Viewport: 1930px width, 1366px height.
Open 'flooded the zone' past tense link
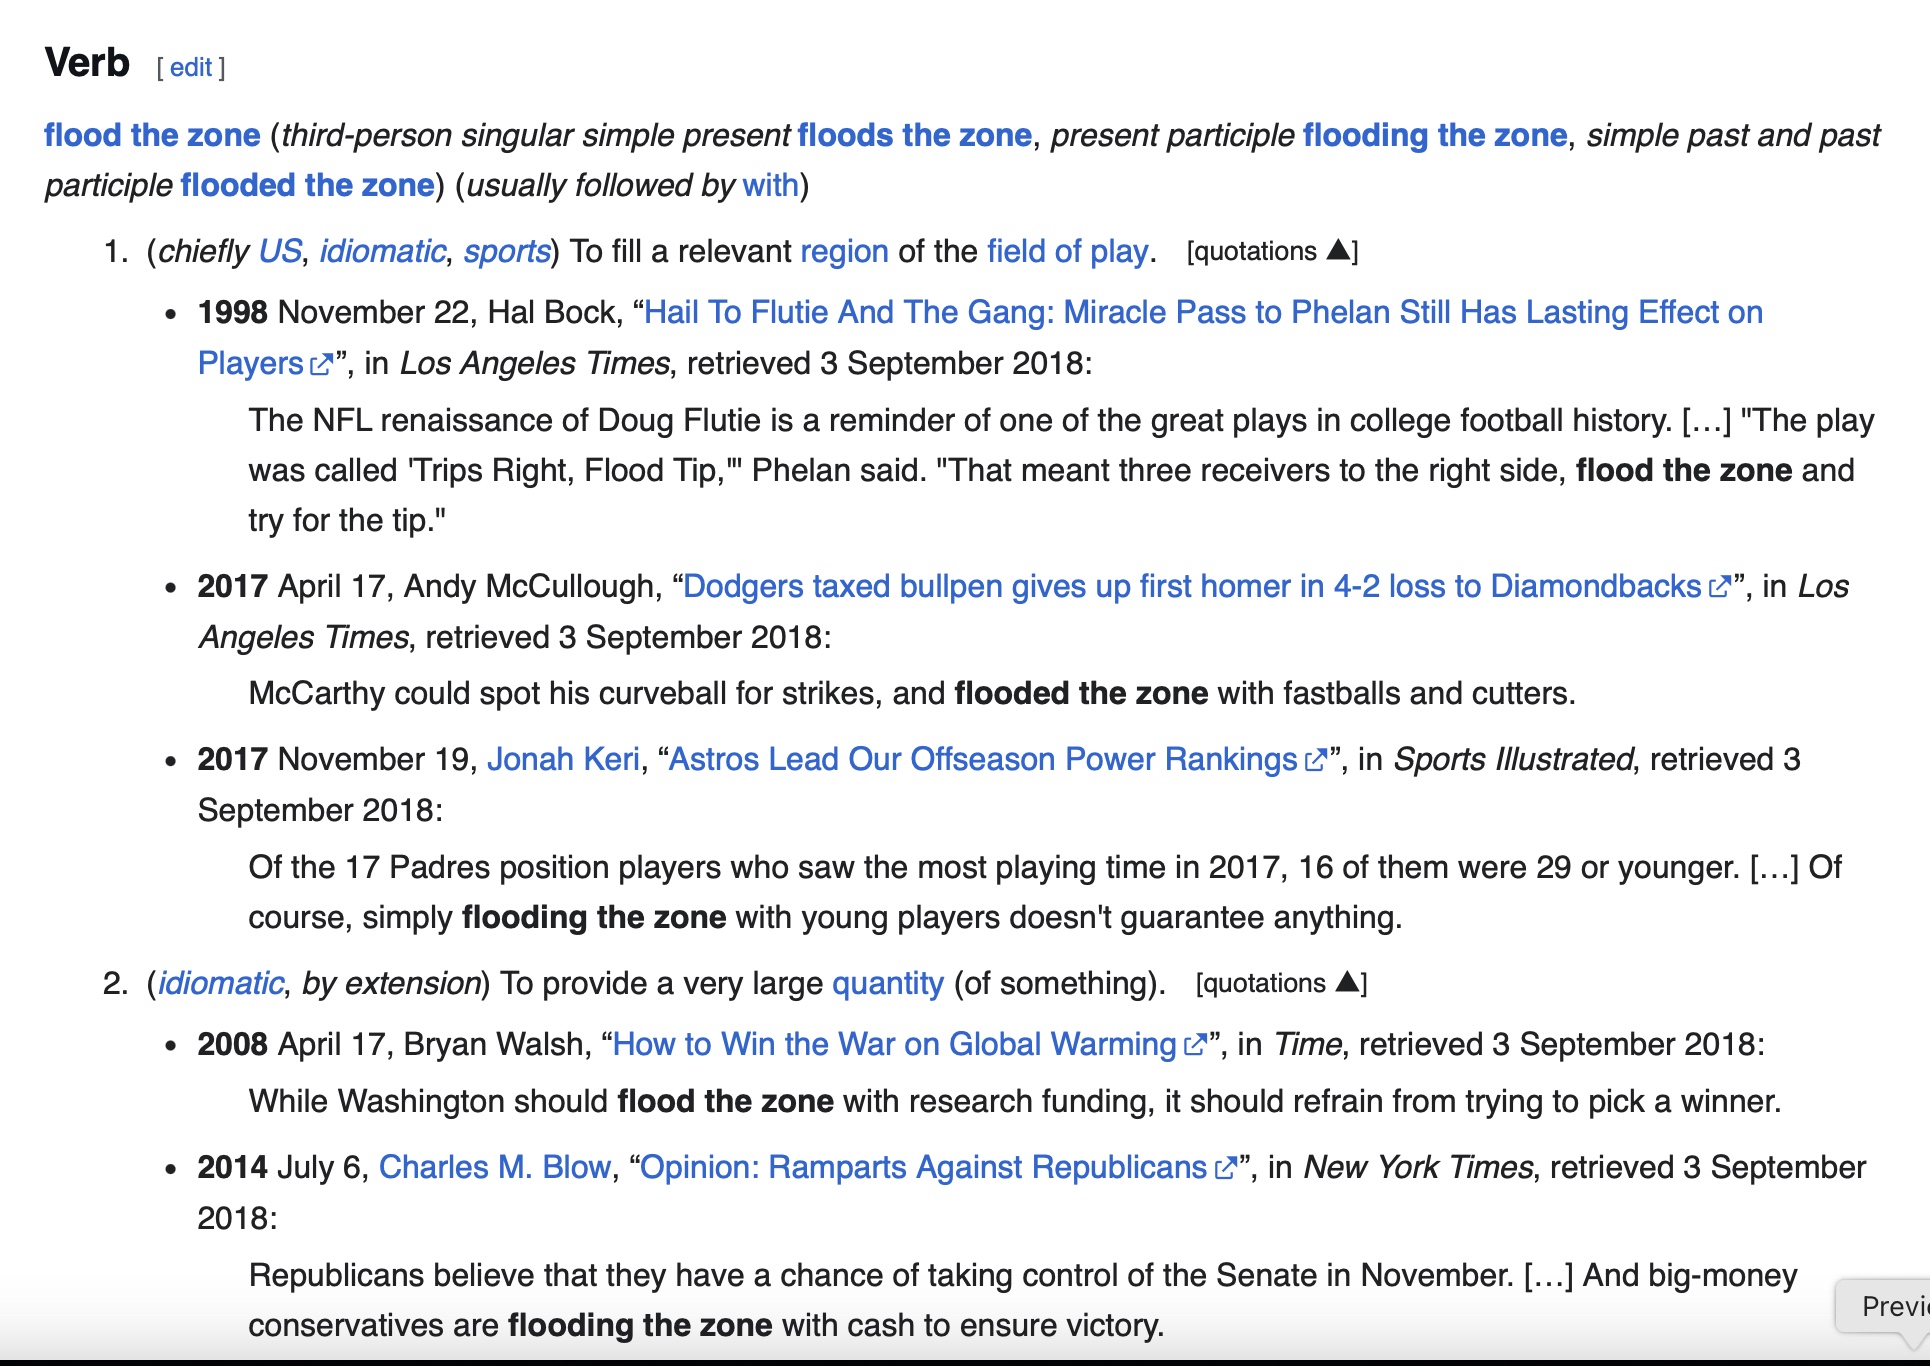point(307,185)
